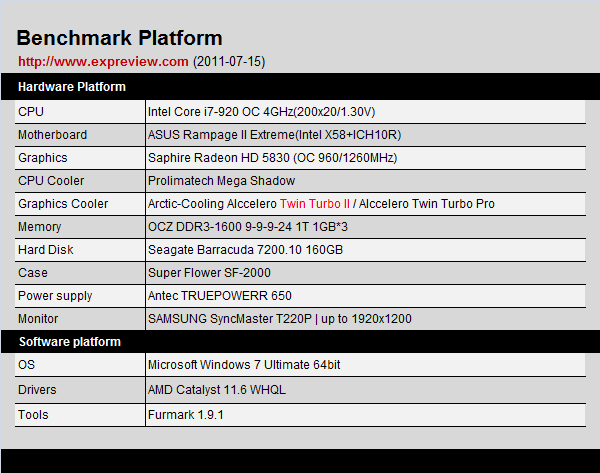
Task: Click the Microsoft Windows 7 Ultimate value
Action: pyautogui.click(x=246, y=366)
